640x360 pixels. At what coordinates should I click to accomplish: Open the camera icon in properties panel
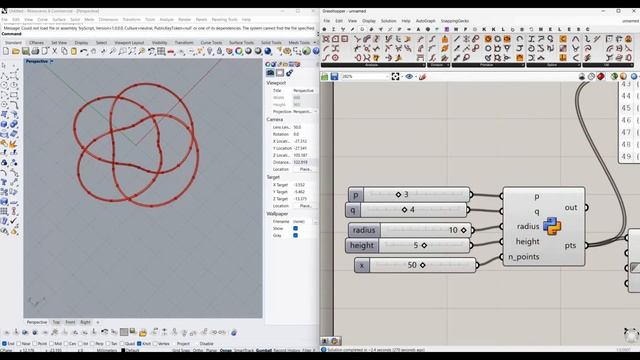(x=270, y=73)
